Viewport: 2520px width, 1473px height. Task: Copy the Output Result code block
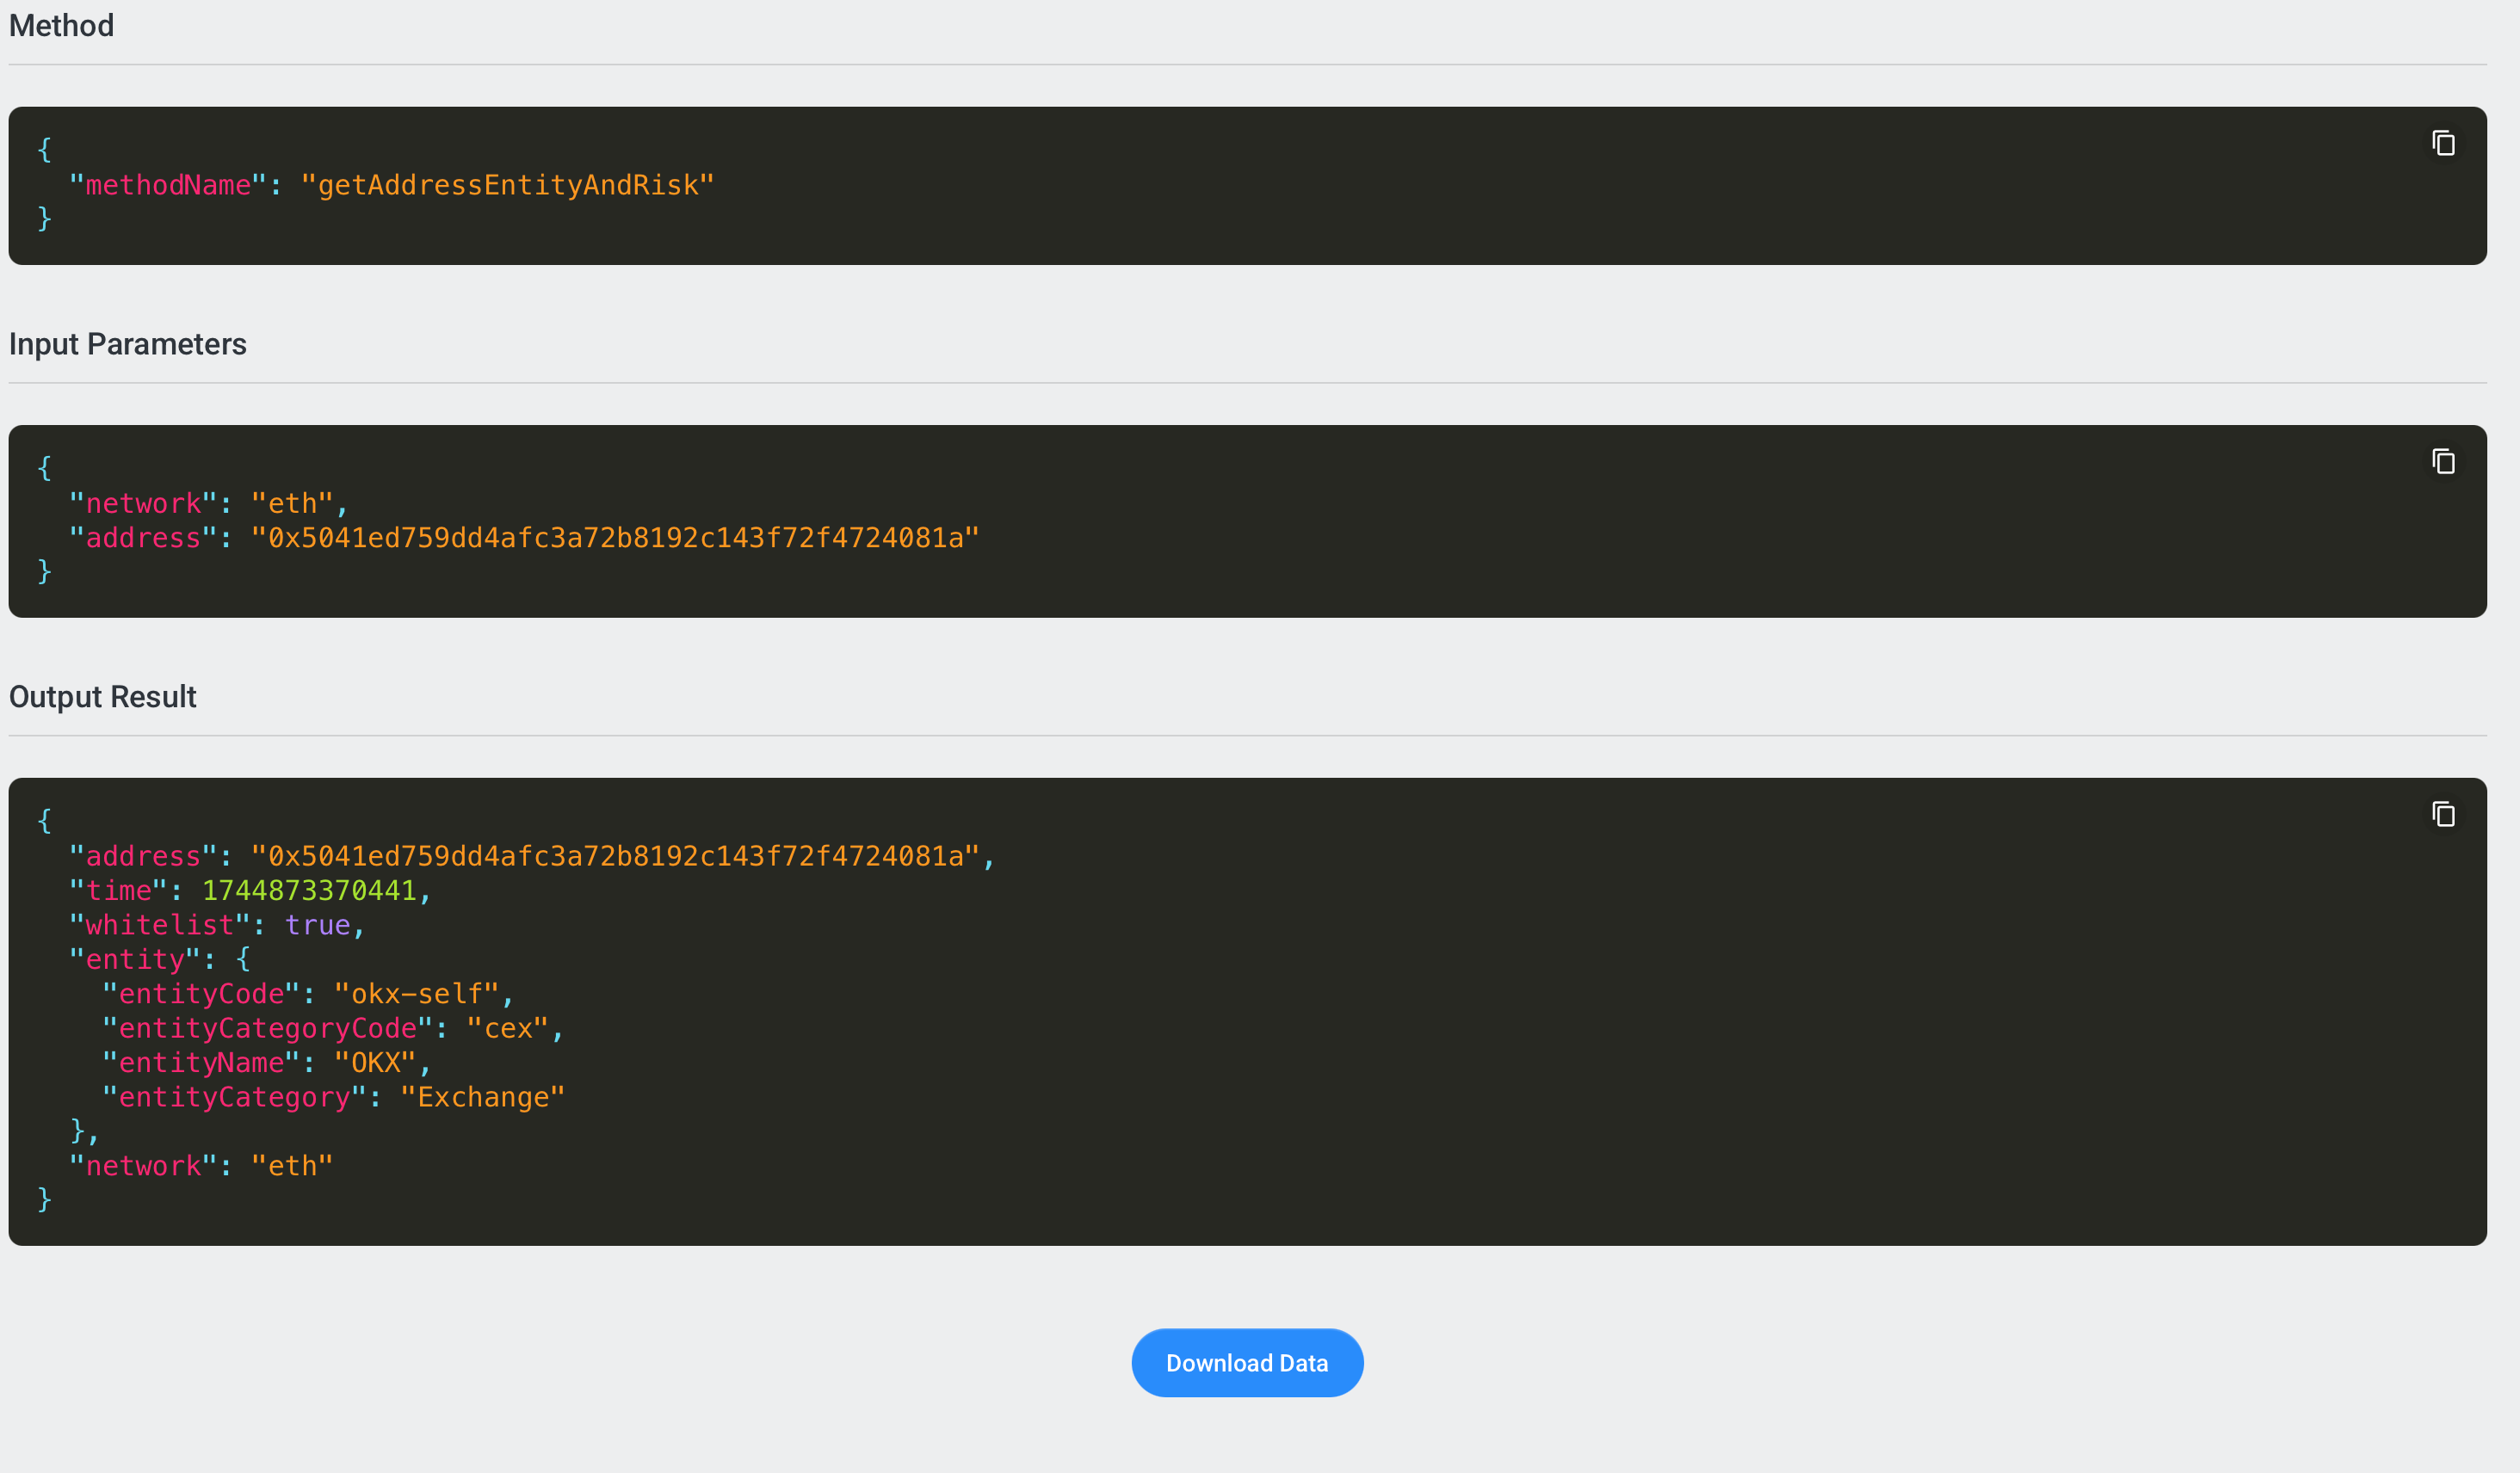(2443, 815)
